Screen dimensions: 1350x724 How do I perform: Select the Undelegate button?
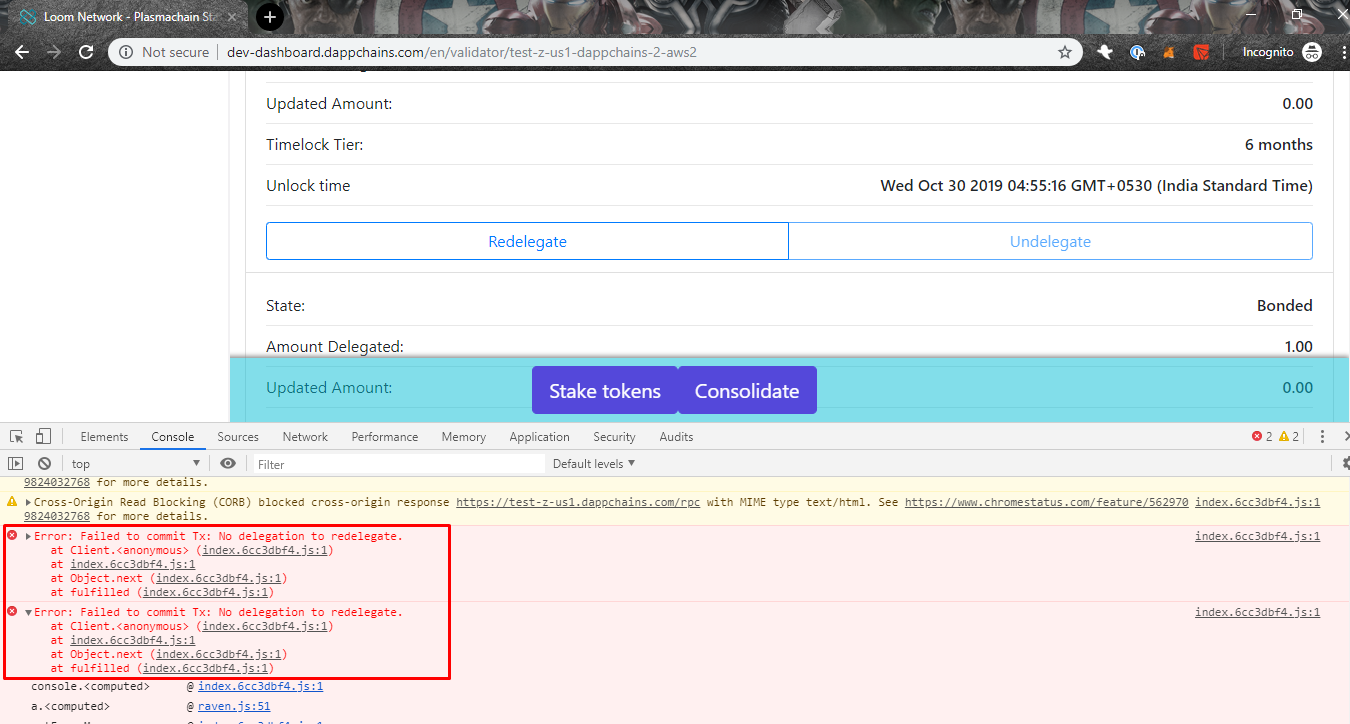click(1050, 241)
